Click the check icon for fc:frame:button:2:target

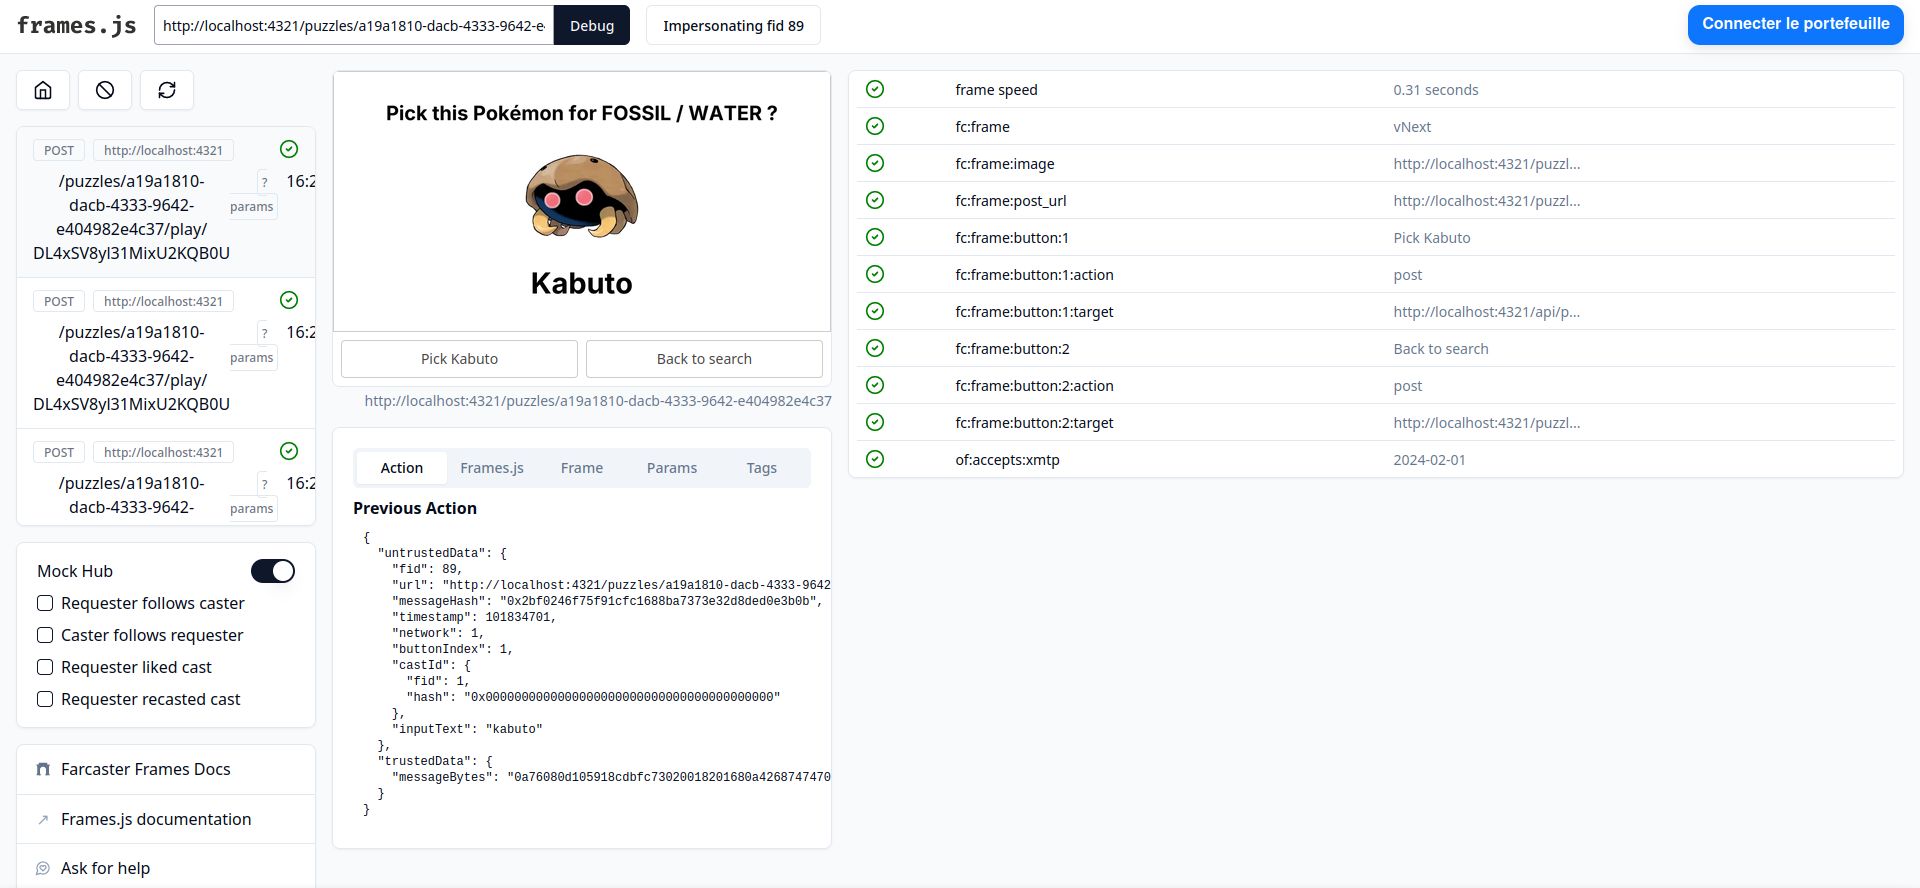(x=875, y=422)
